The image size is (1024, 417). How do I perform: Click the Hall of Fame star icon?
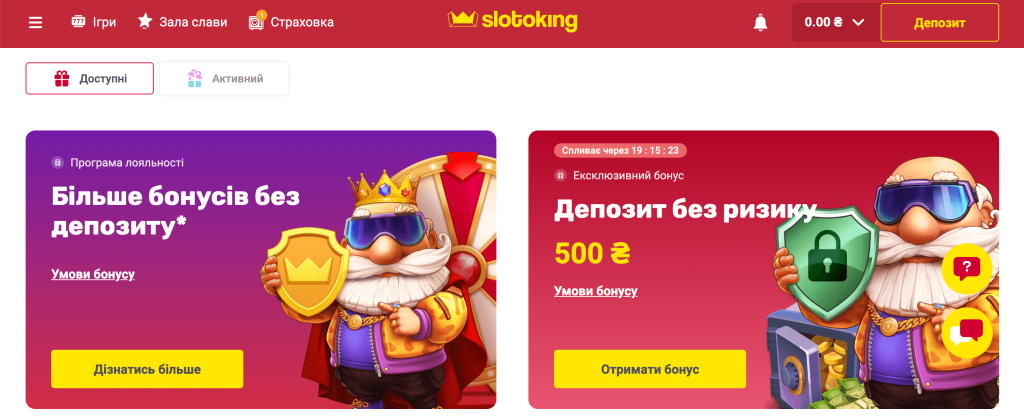click(145, 22)
